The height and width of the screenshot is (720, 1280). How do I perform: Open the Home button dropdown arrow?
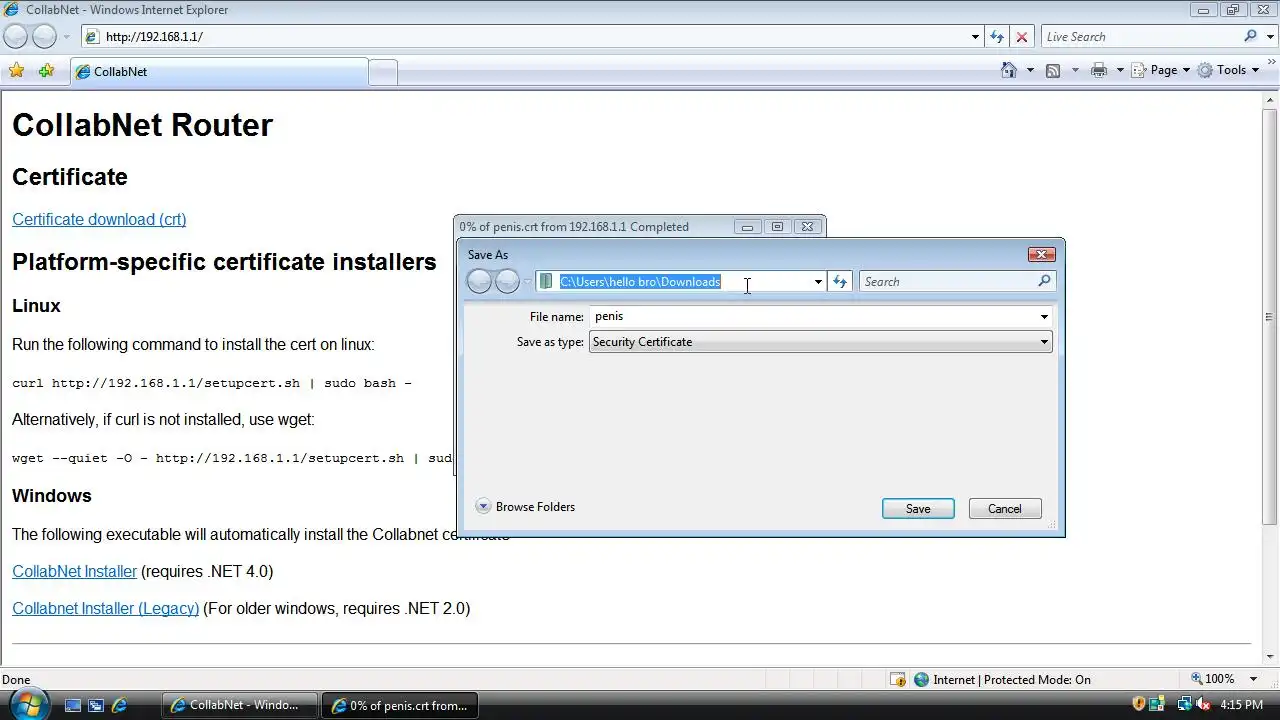click(x=1030, y=70)
